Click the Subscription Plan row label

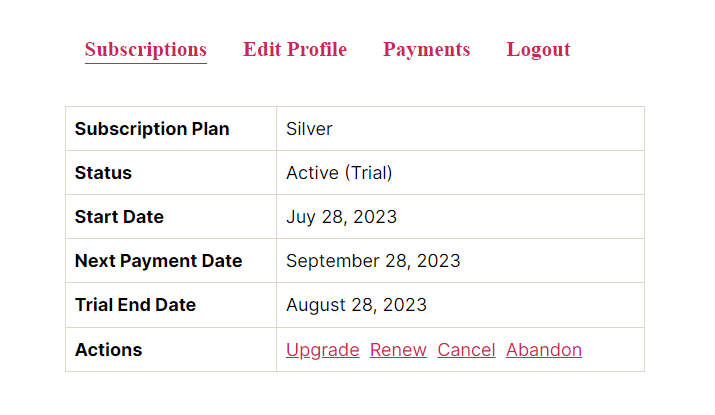[152, 129]
